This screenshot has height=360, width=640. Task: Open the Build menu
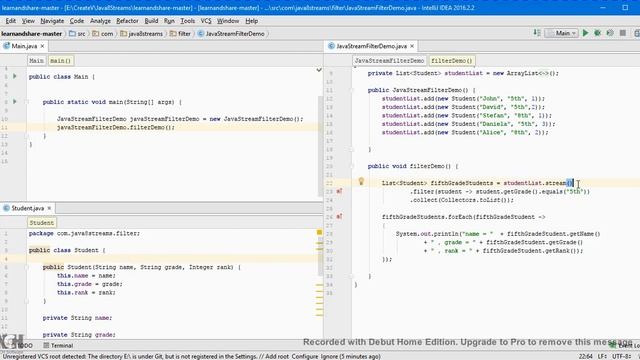coord(151,21)
